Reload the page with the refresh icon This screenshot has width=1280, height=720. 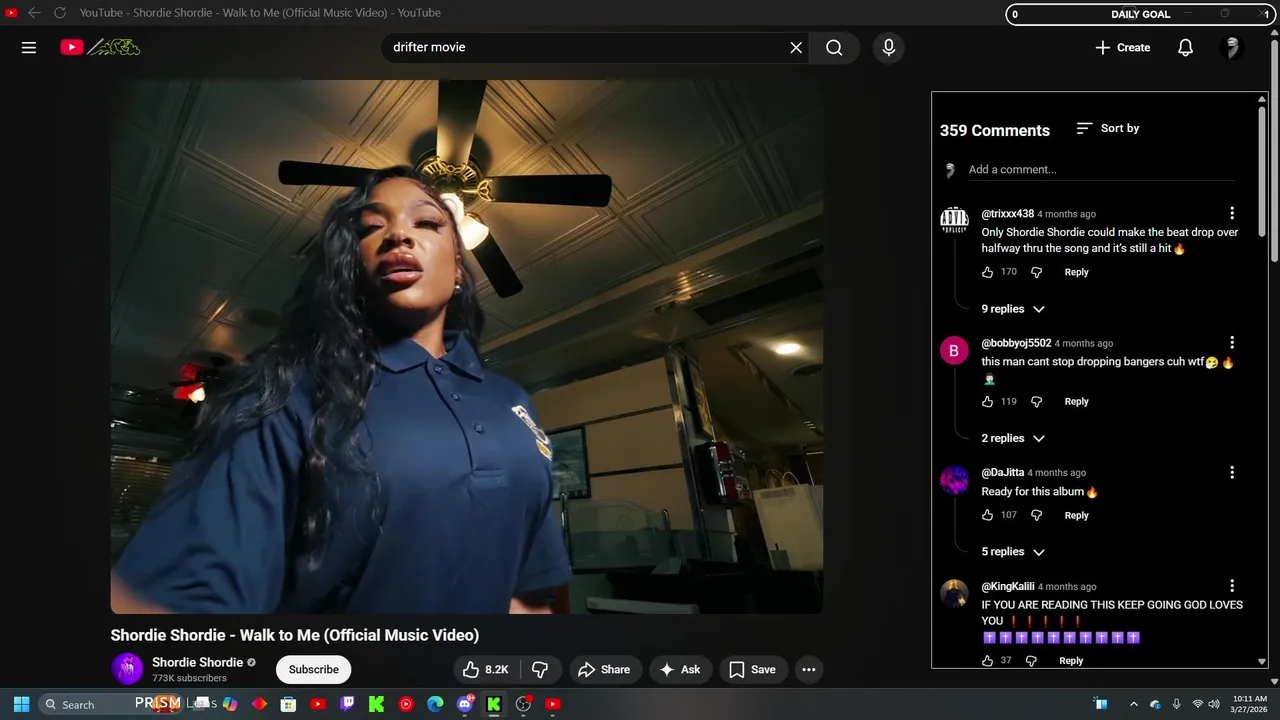point(60,13)
